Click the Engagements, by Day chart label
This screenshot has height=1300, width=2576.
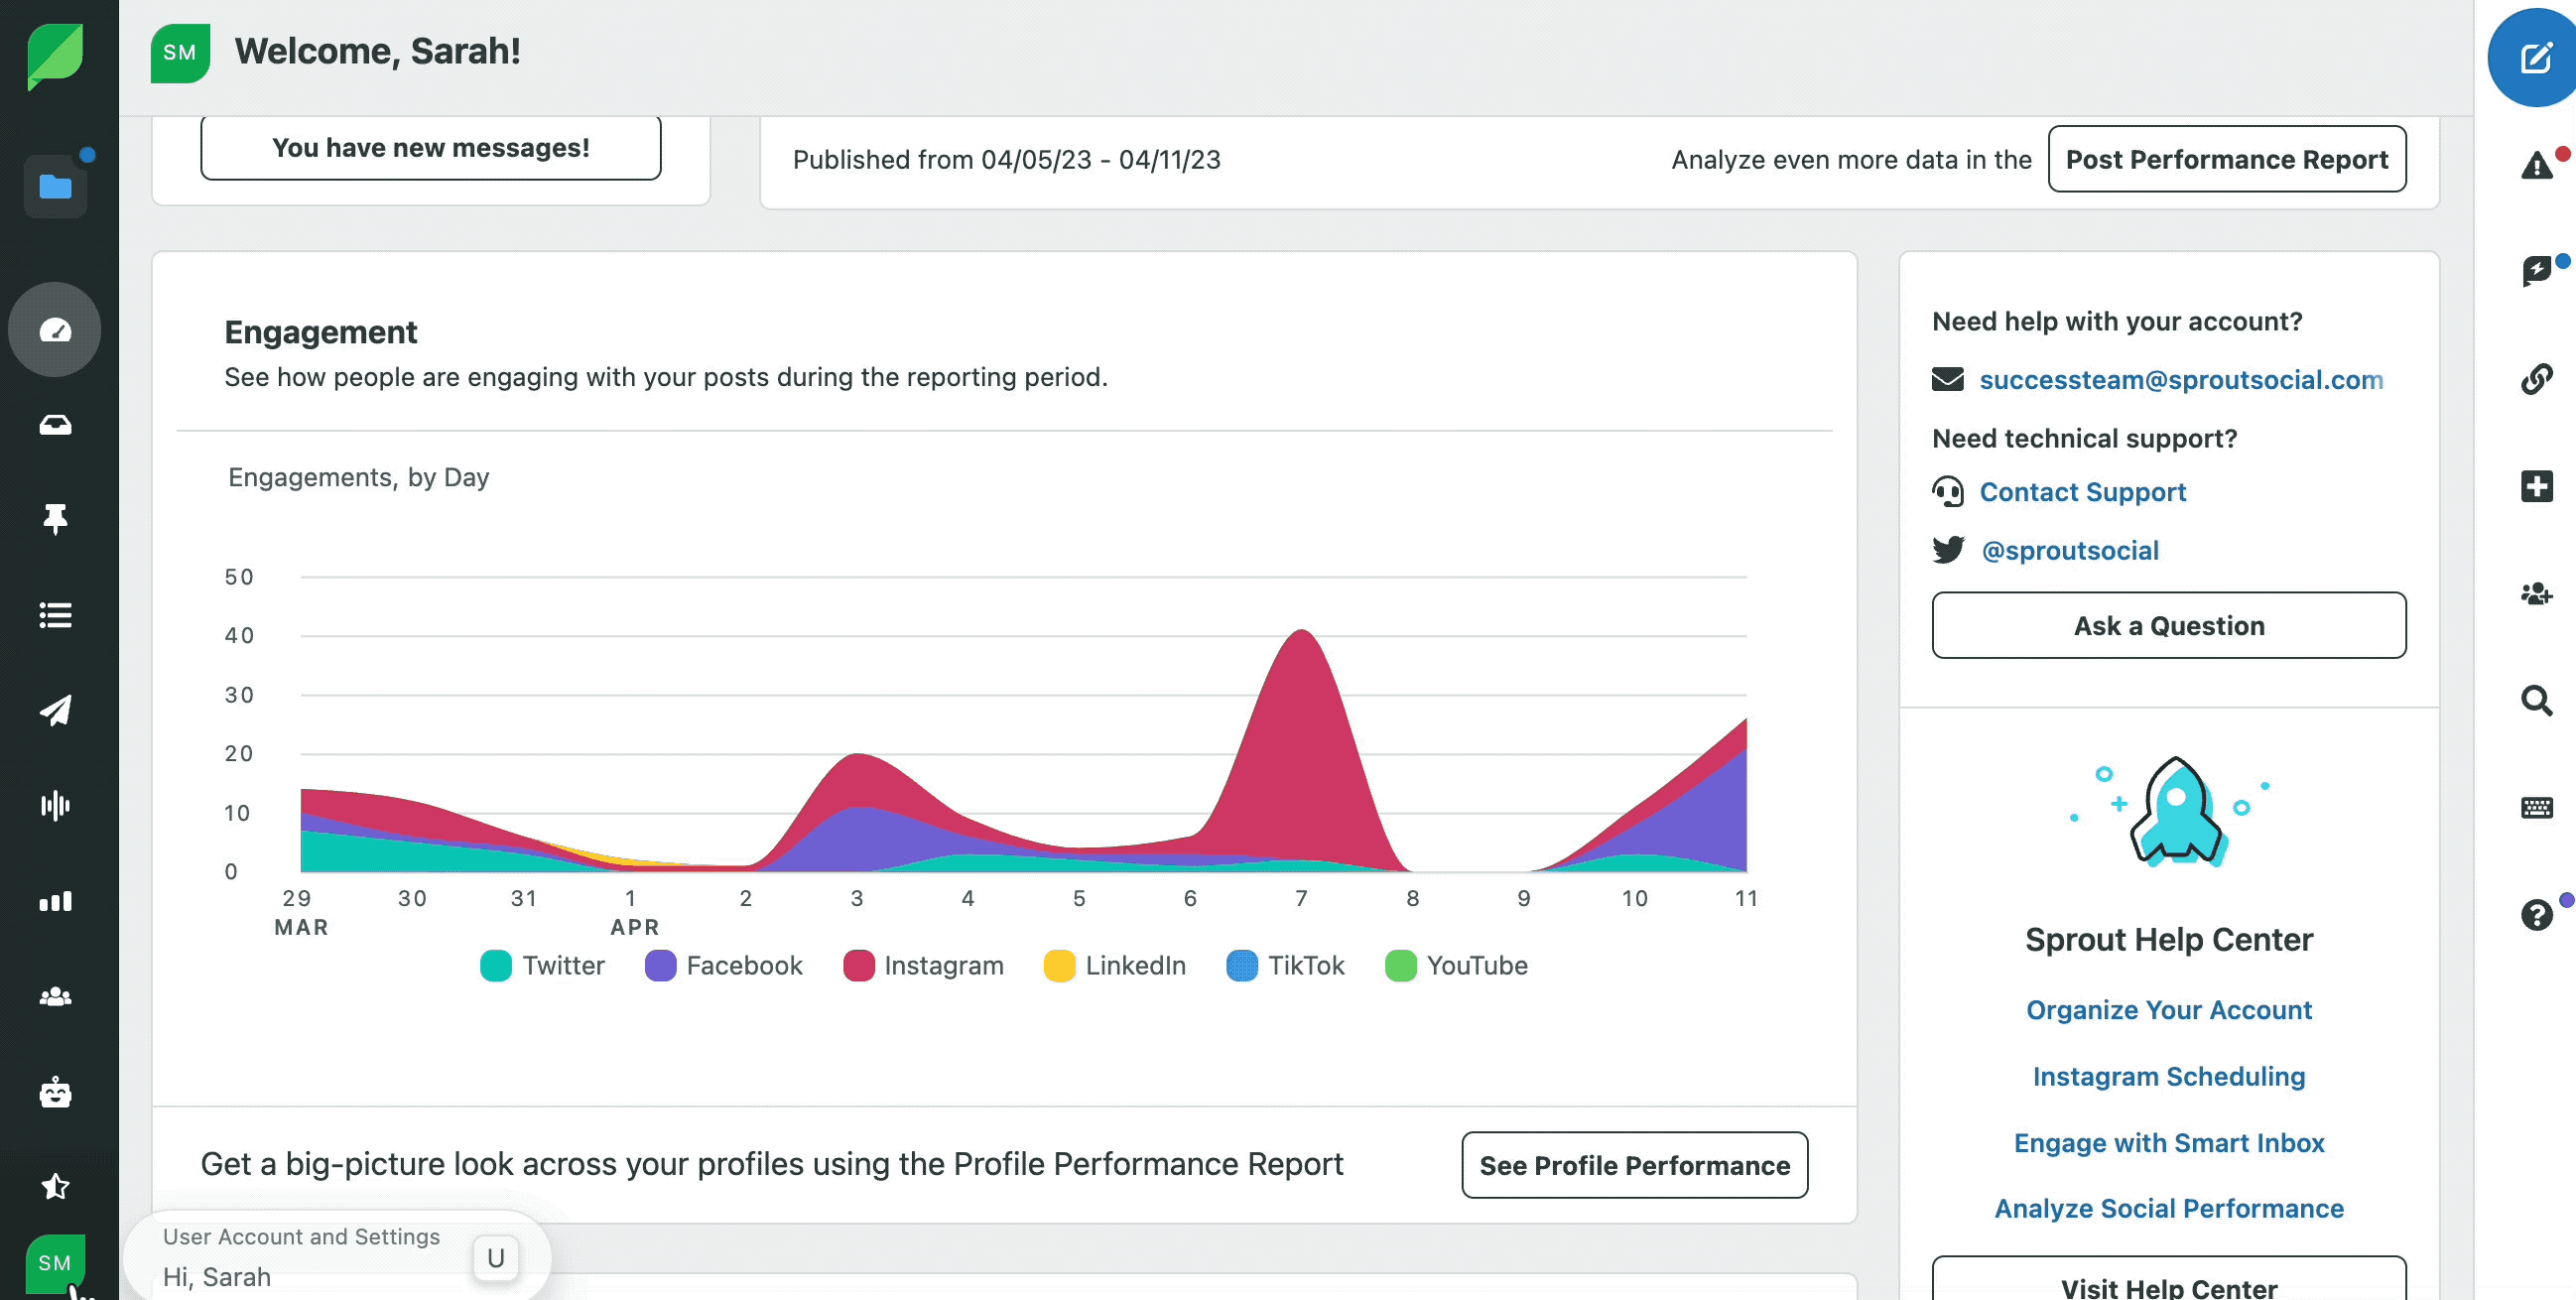coord(359,477)
